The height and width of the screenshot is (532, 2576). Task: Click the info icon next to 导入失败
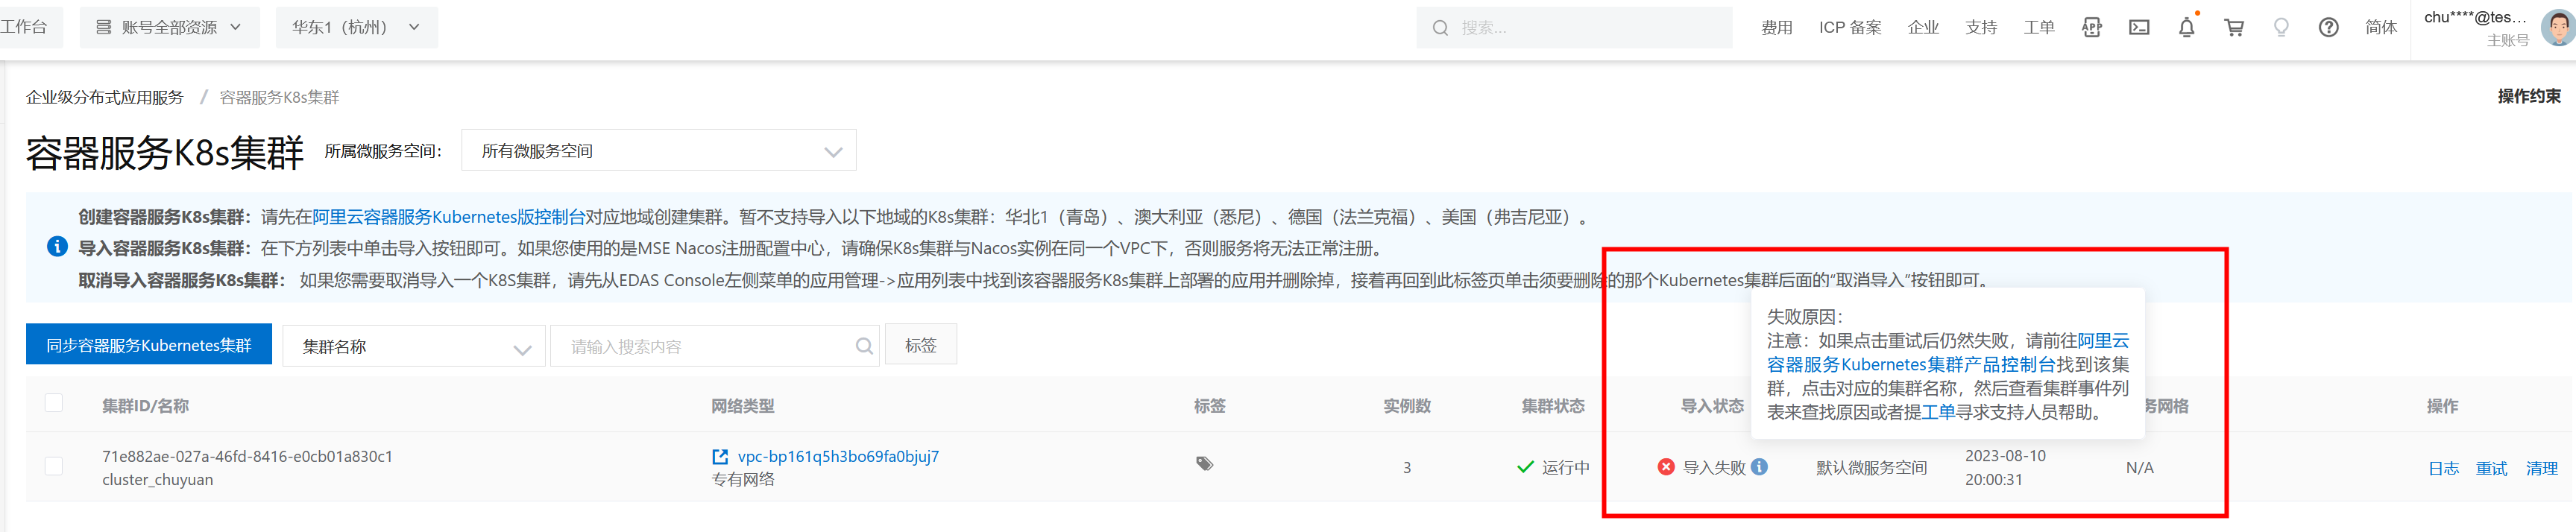1760,466
